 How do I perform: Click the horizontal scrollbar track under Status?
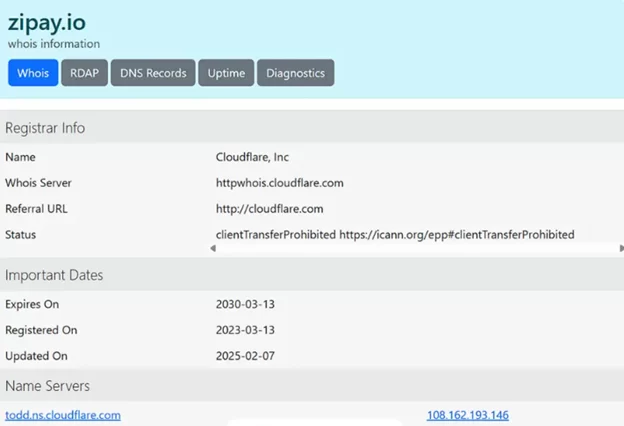[417, 248]
